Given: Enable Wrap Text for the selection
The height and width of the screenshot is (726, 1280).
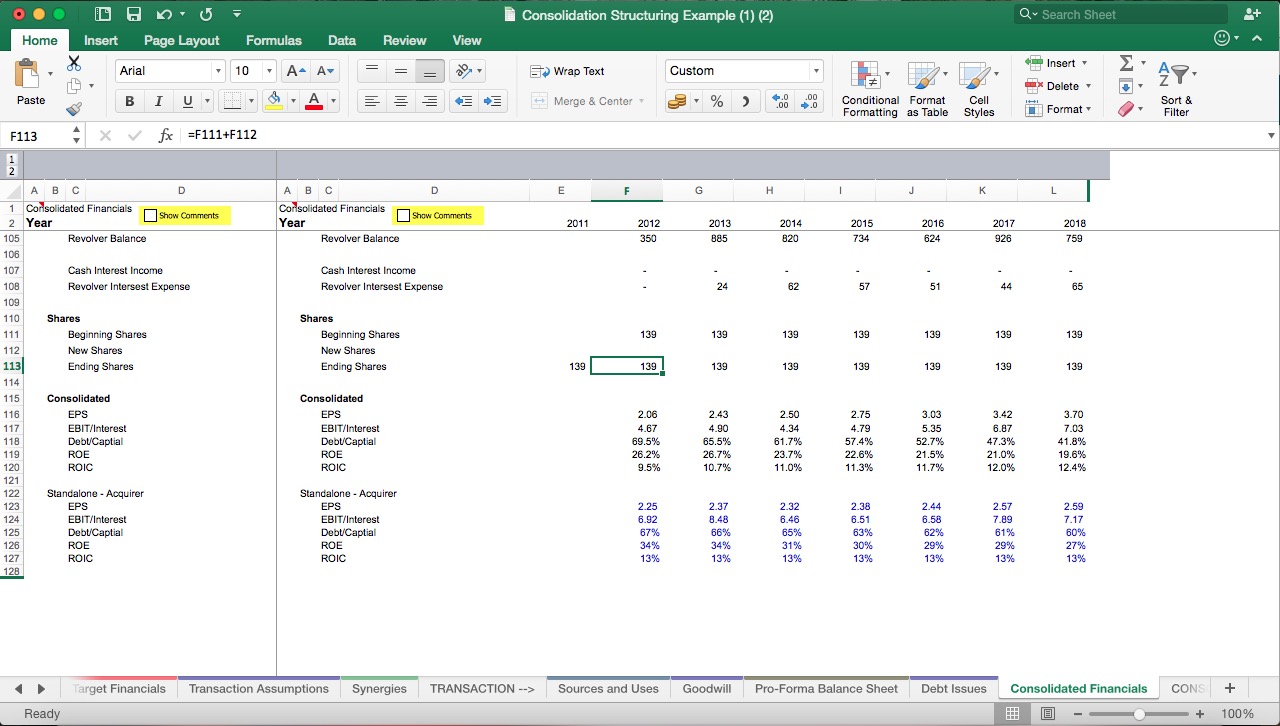Looking at the screenshot, I should coord(577,71).
